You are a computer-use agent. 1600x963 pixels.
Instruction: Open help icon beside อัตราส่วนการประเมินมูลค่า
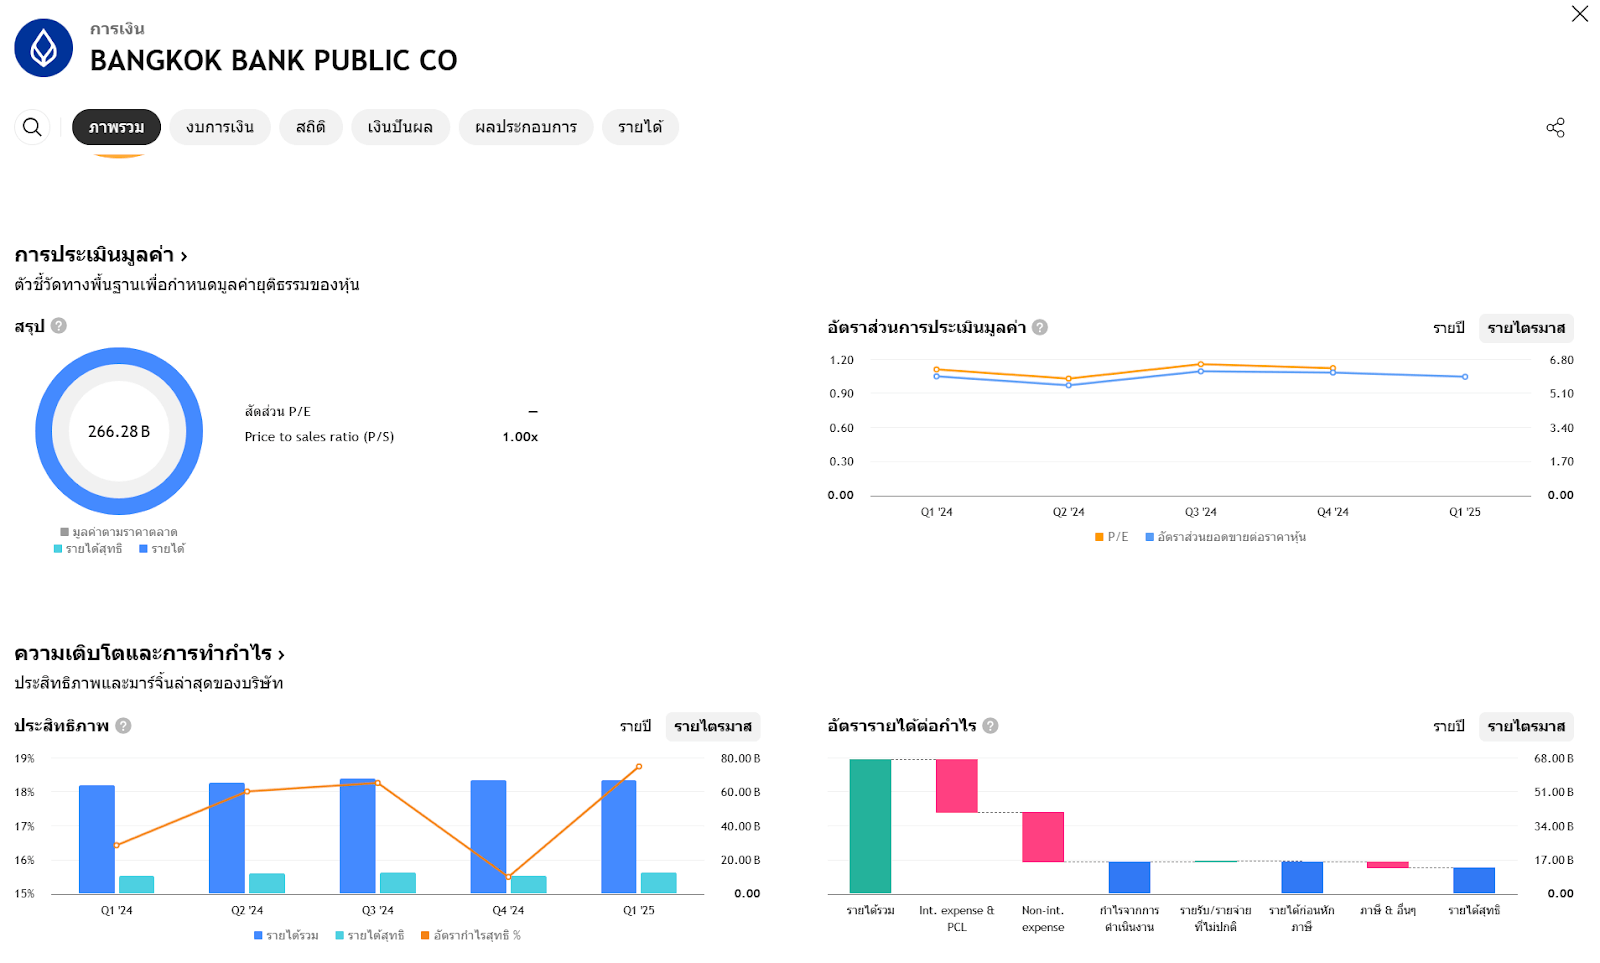coord(1040,327)
